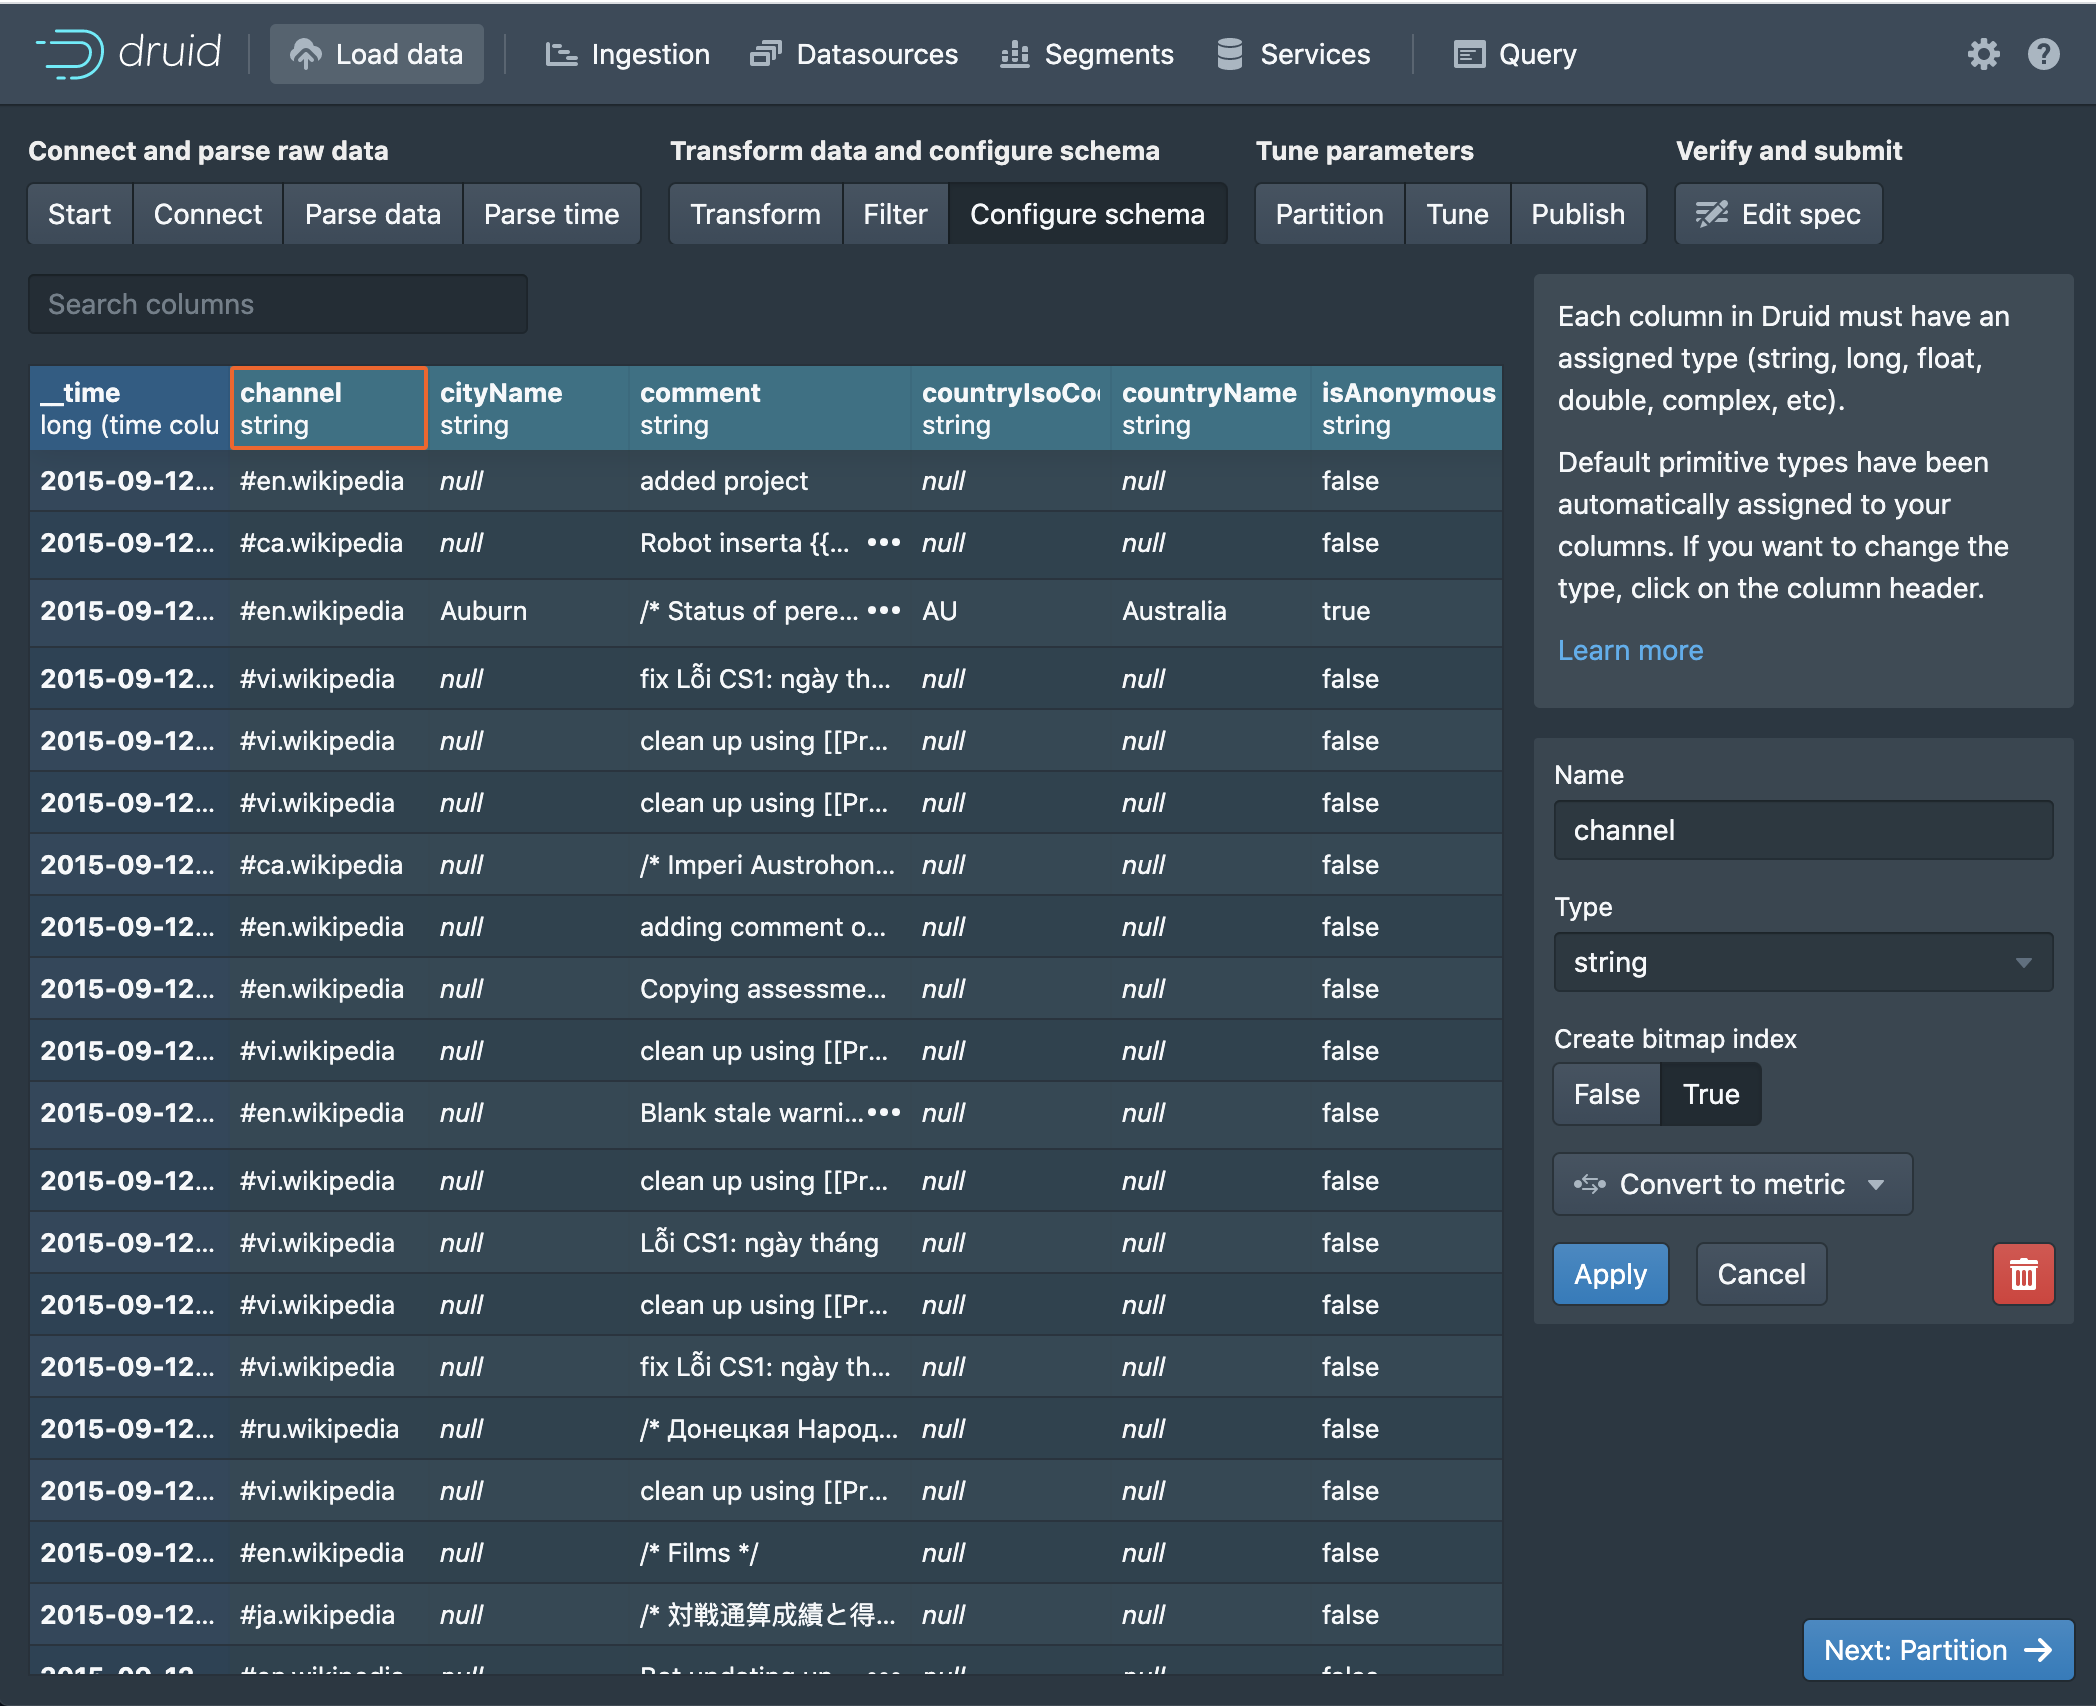Click the red trash delete column button
Image resolution: width=2096 pixels, height=1706 pixels.
(x=2023, y=1274)
